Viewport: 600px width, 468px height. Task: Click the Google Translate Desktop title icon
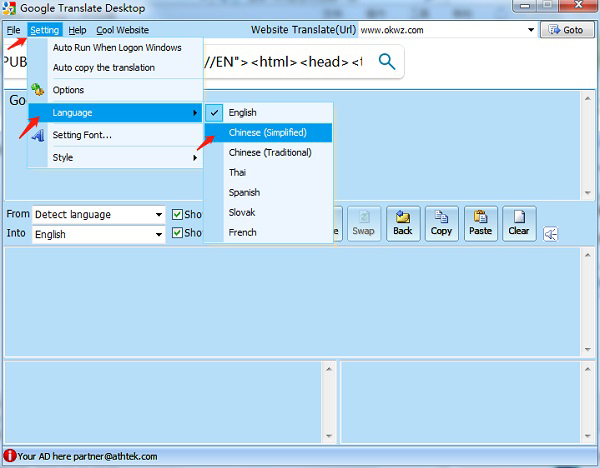(x=9, y=8)
